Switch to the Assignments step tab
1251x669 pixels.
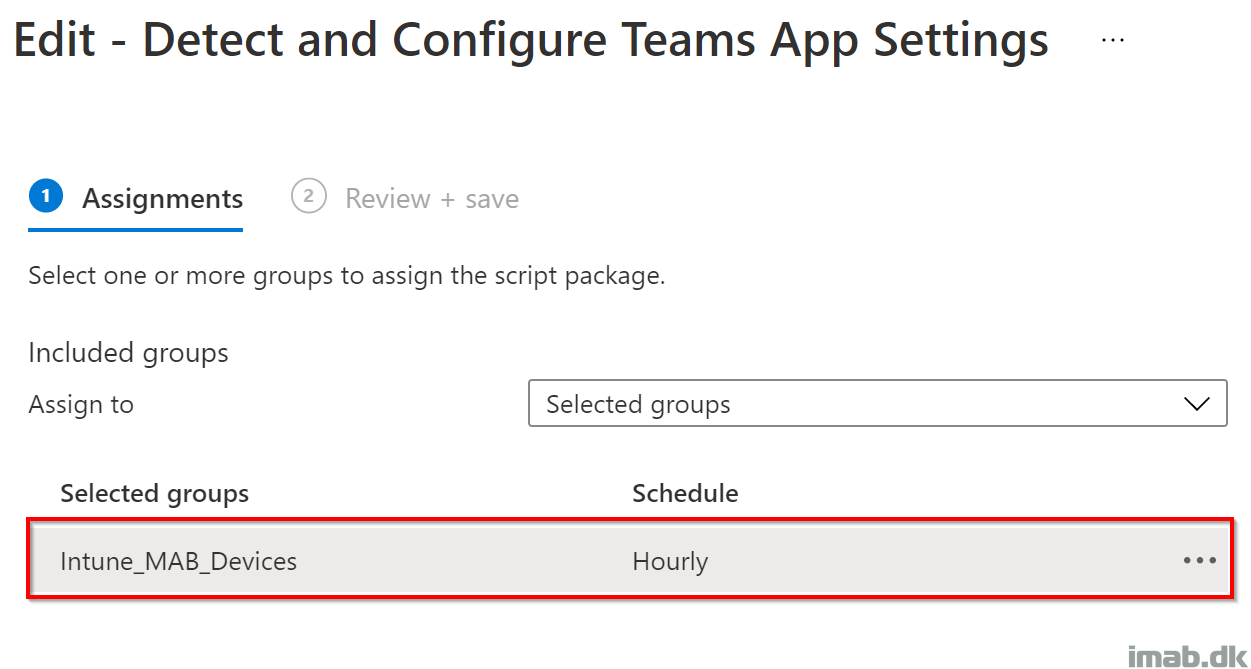tap(136, 199)
